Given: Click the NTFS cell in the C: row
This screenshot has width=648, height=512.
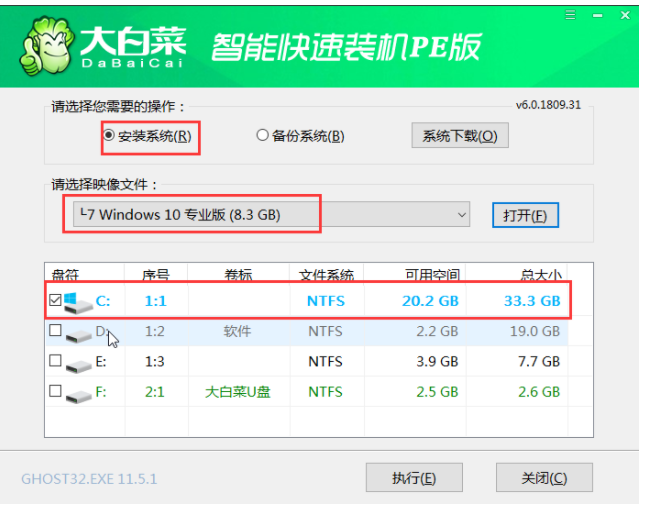Looking at the screenshot, I should click(x=326, y=301).
